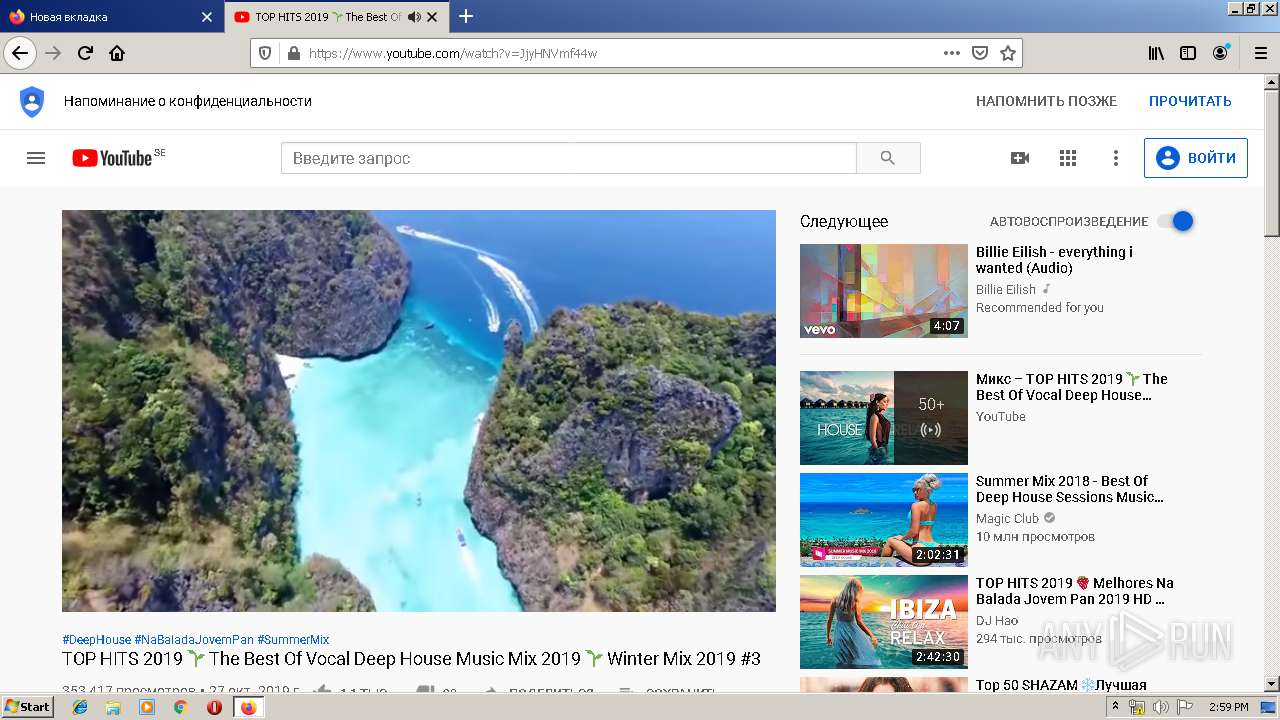Close the Новая вкладка tab

click(x=207, y=17)
